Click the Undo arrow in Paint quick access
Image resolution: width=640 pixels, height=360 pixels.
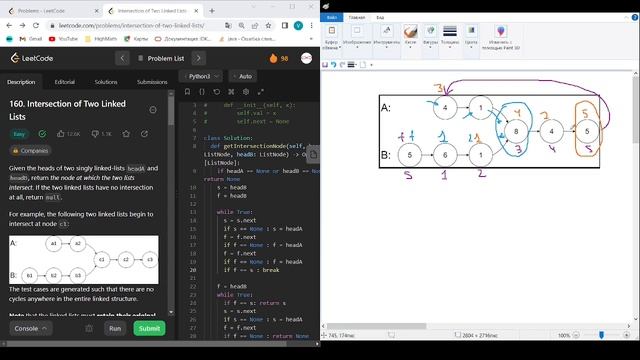(x=333, y=65)
